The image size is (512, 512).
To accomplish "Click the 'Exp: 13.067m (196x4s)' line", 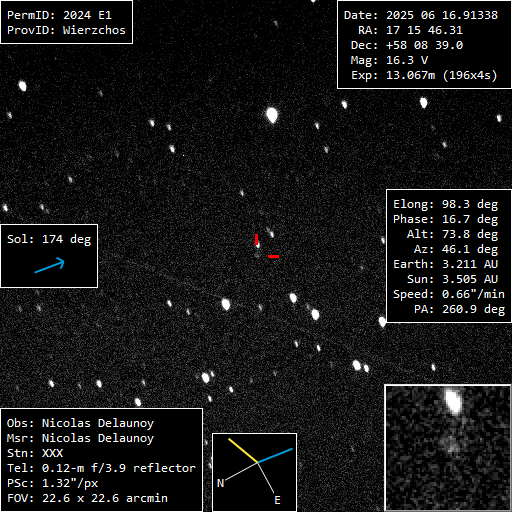I will click(424, 75).
